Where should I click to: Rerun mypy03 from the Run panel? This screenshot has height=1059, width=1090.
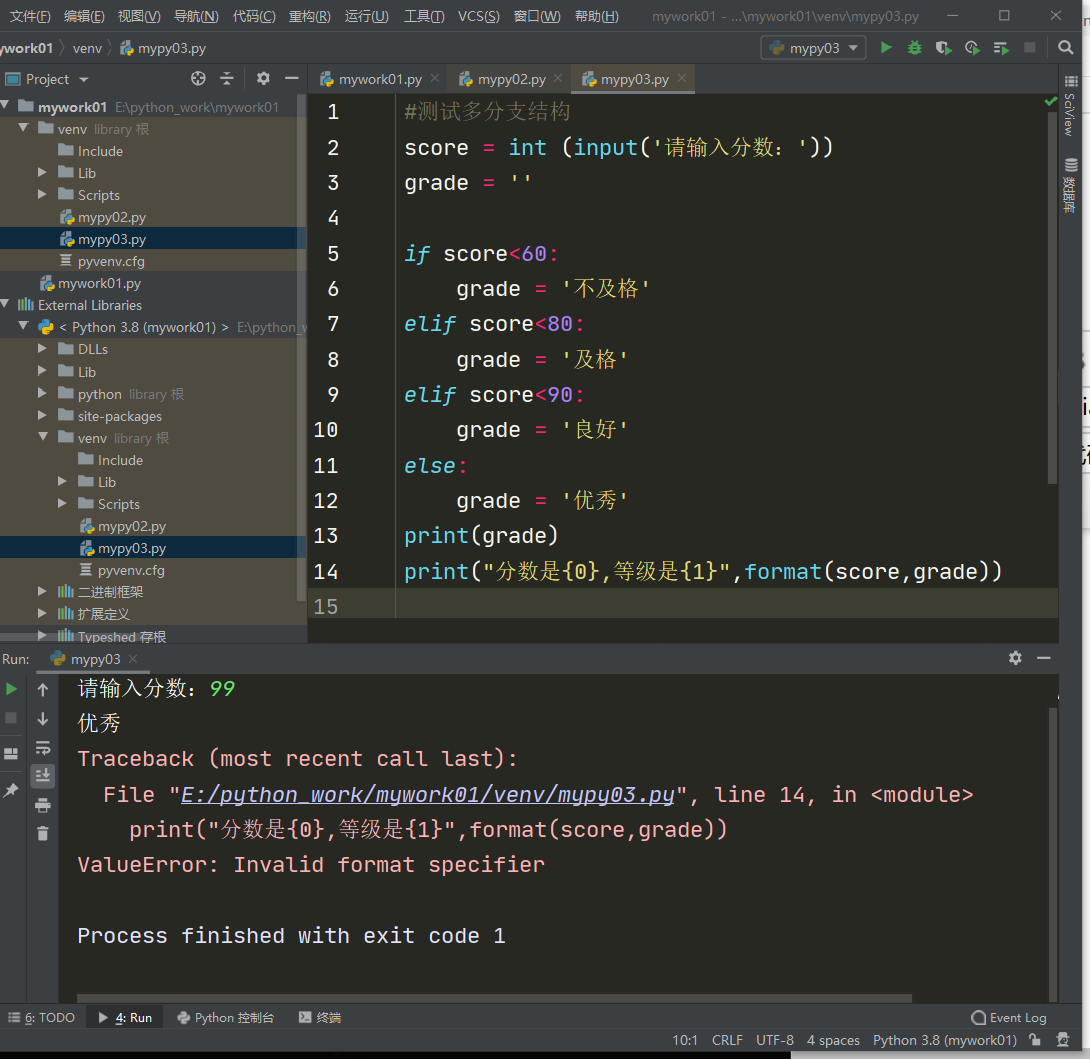[11, 689]
